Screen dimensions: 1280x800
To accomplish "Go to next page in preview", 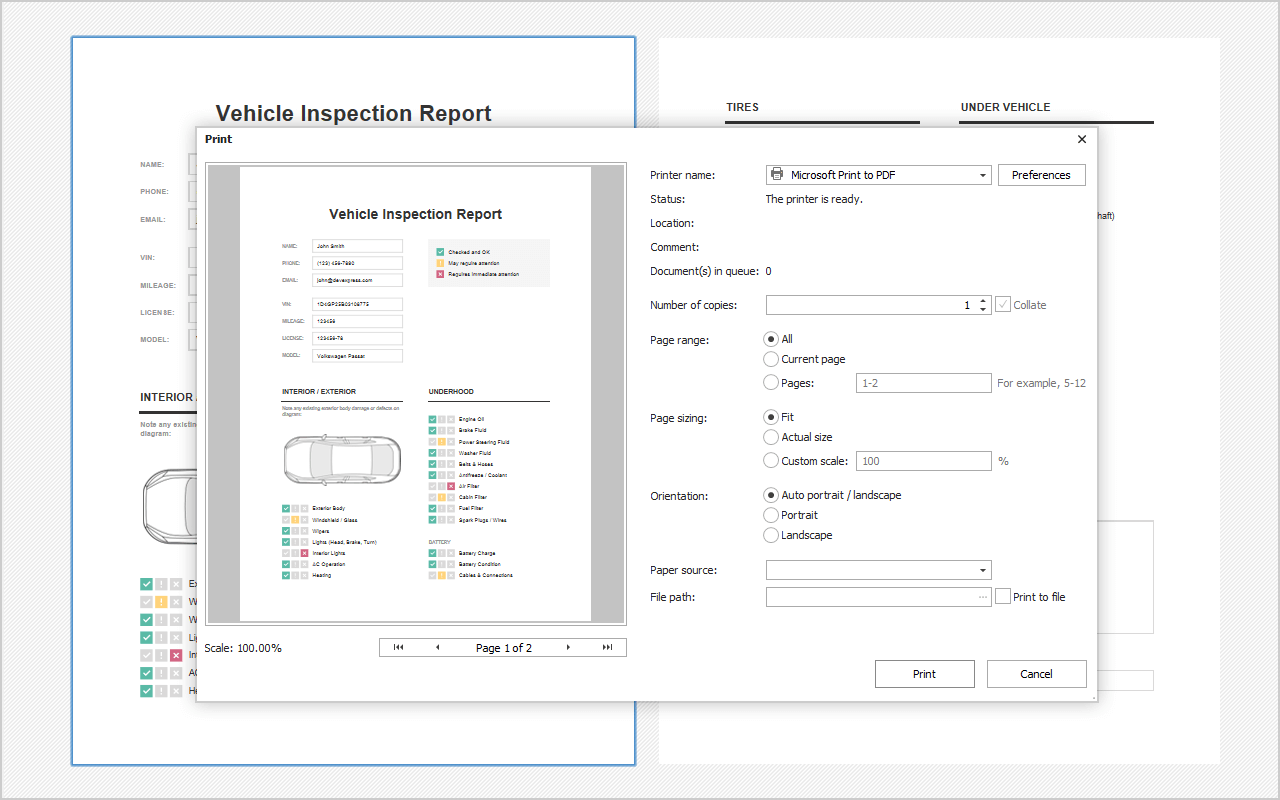I will click(569, 648).
